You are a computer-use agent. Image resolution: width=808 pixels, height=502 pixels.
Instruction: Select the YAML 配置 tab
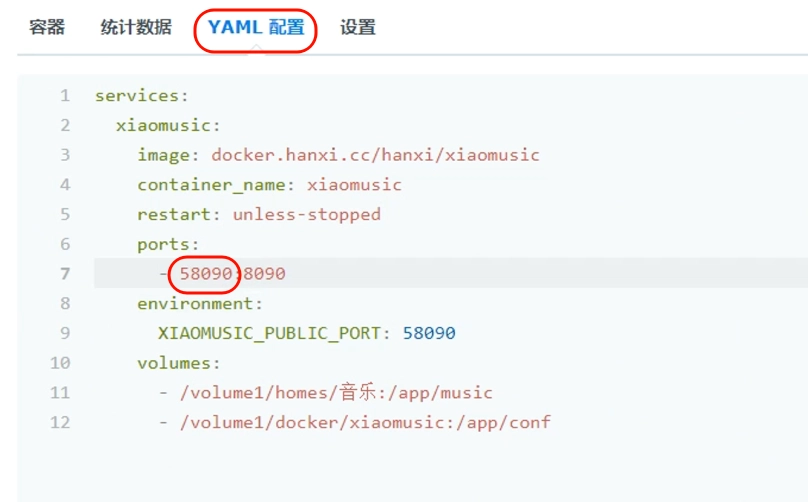coord(256,27)
